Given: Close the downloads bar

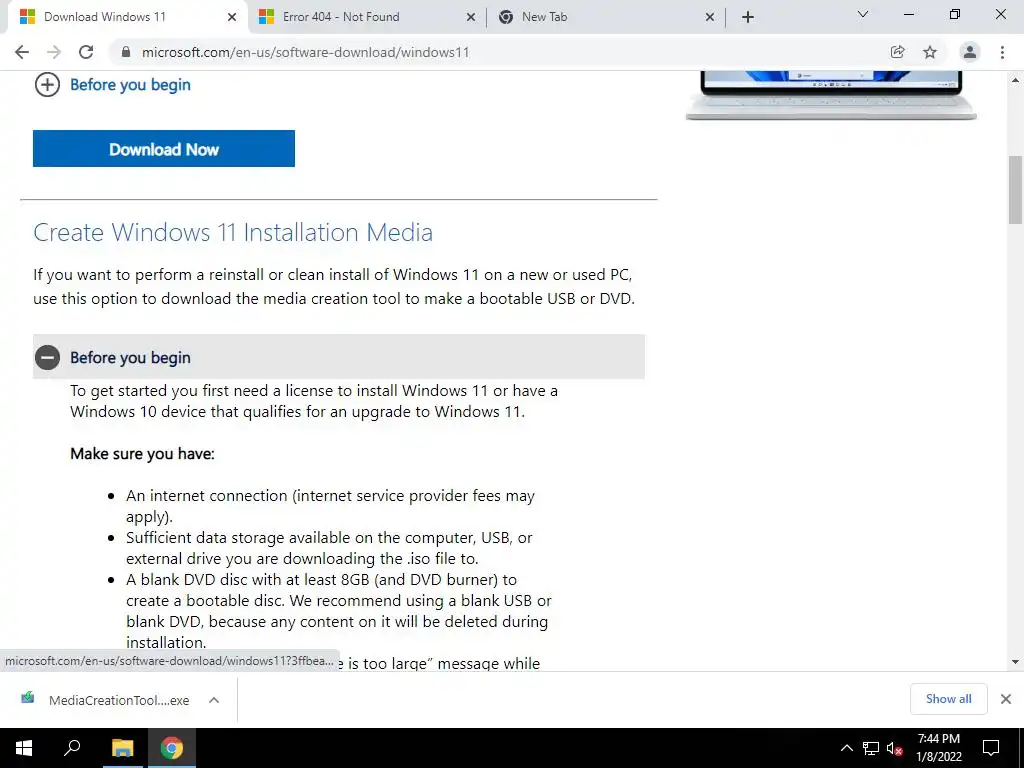Looking at the screenshot, I should pos(1006,699).
